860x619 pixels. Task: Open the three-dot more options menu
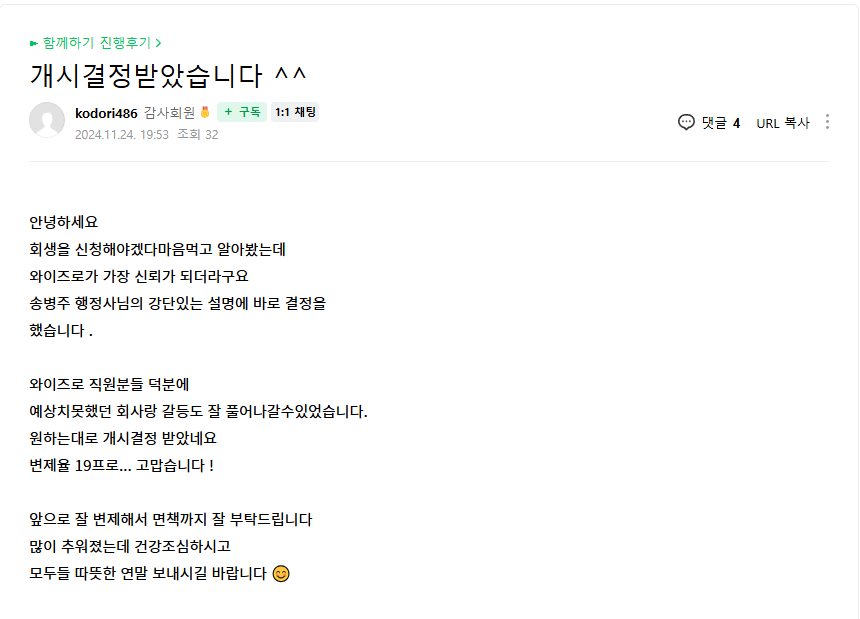(x=827, y=122)
